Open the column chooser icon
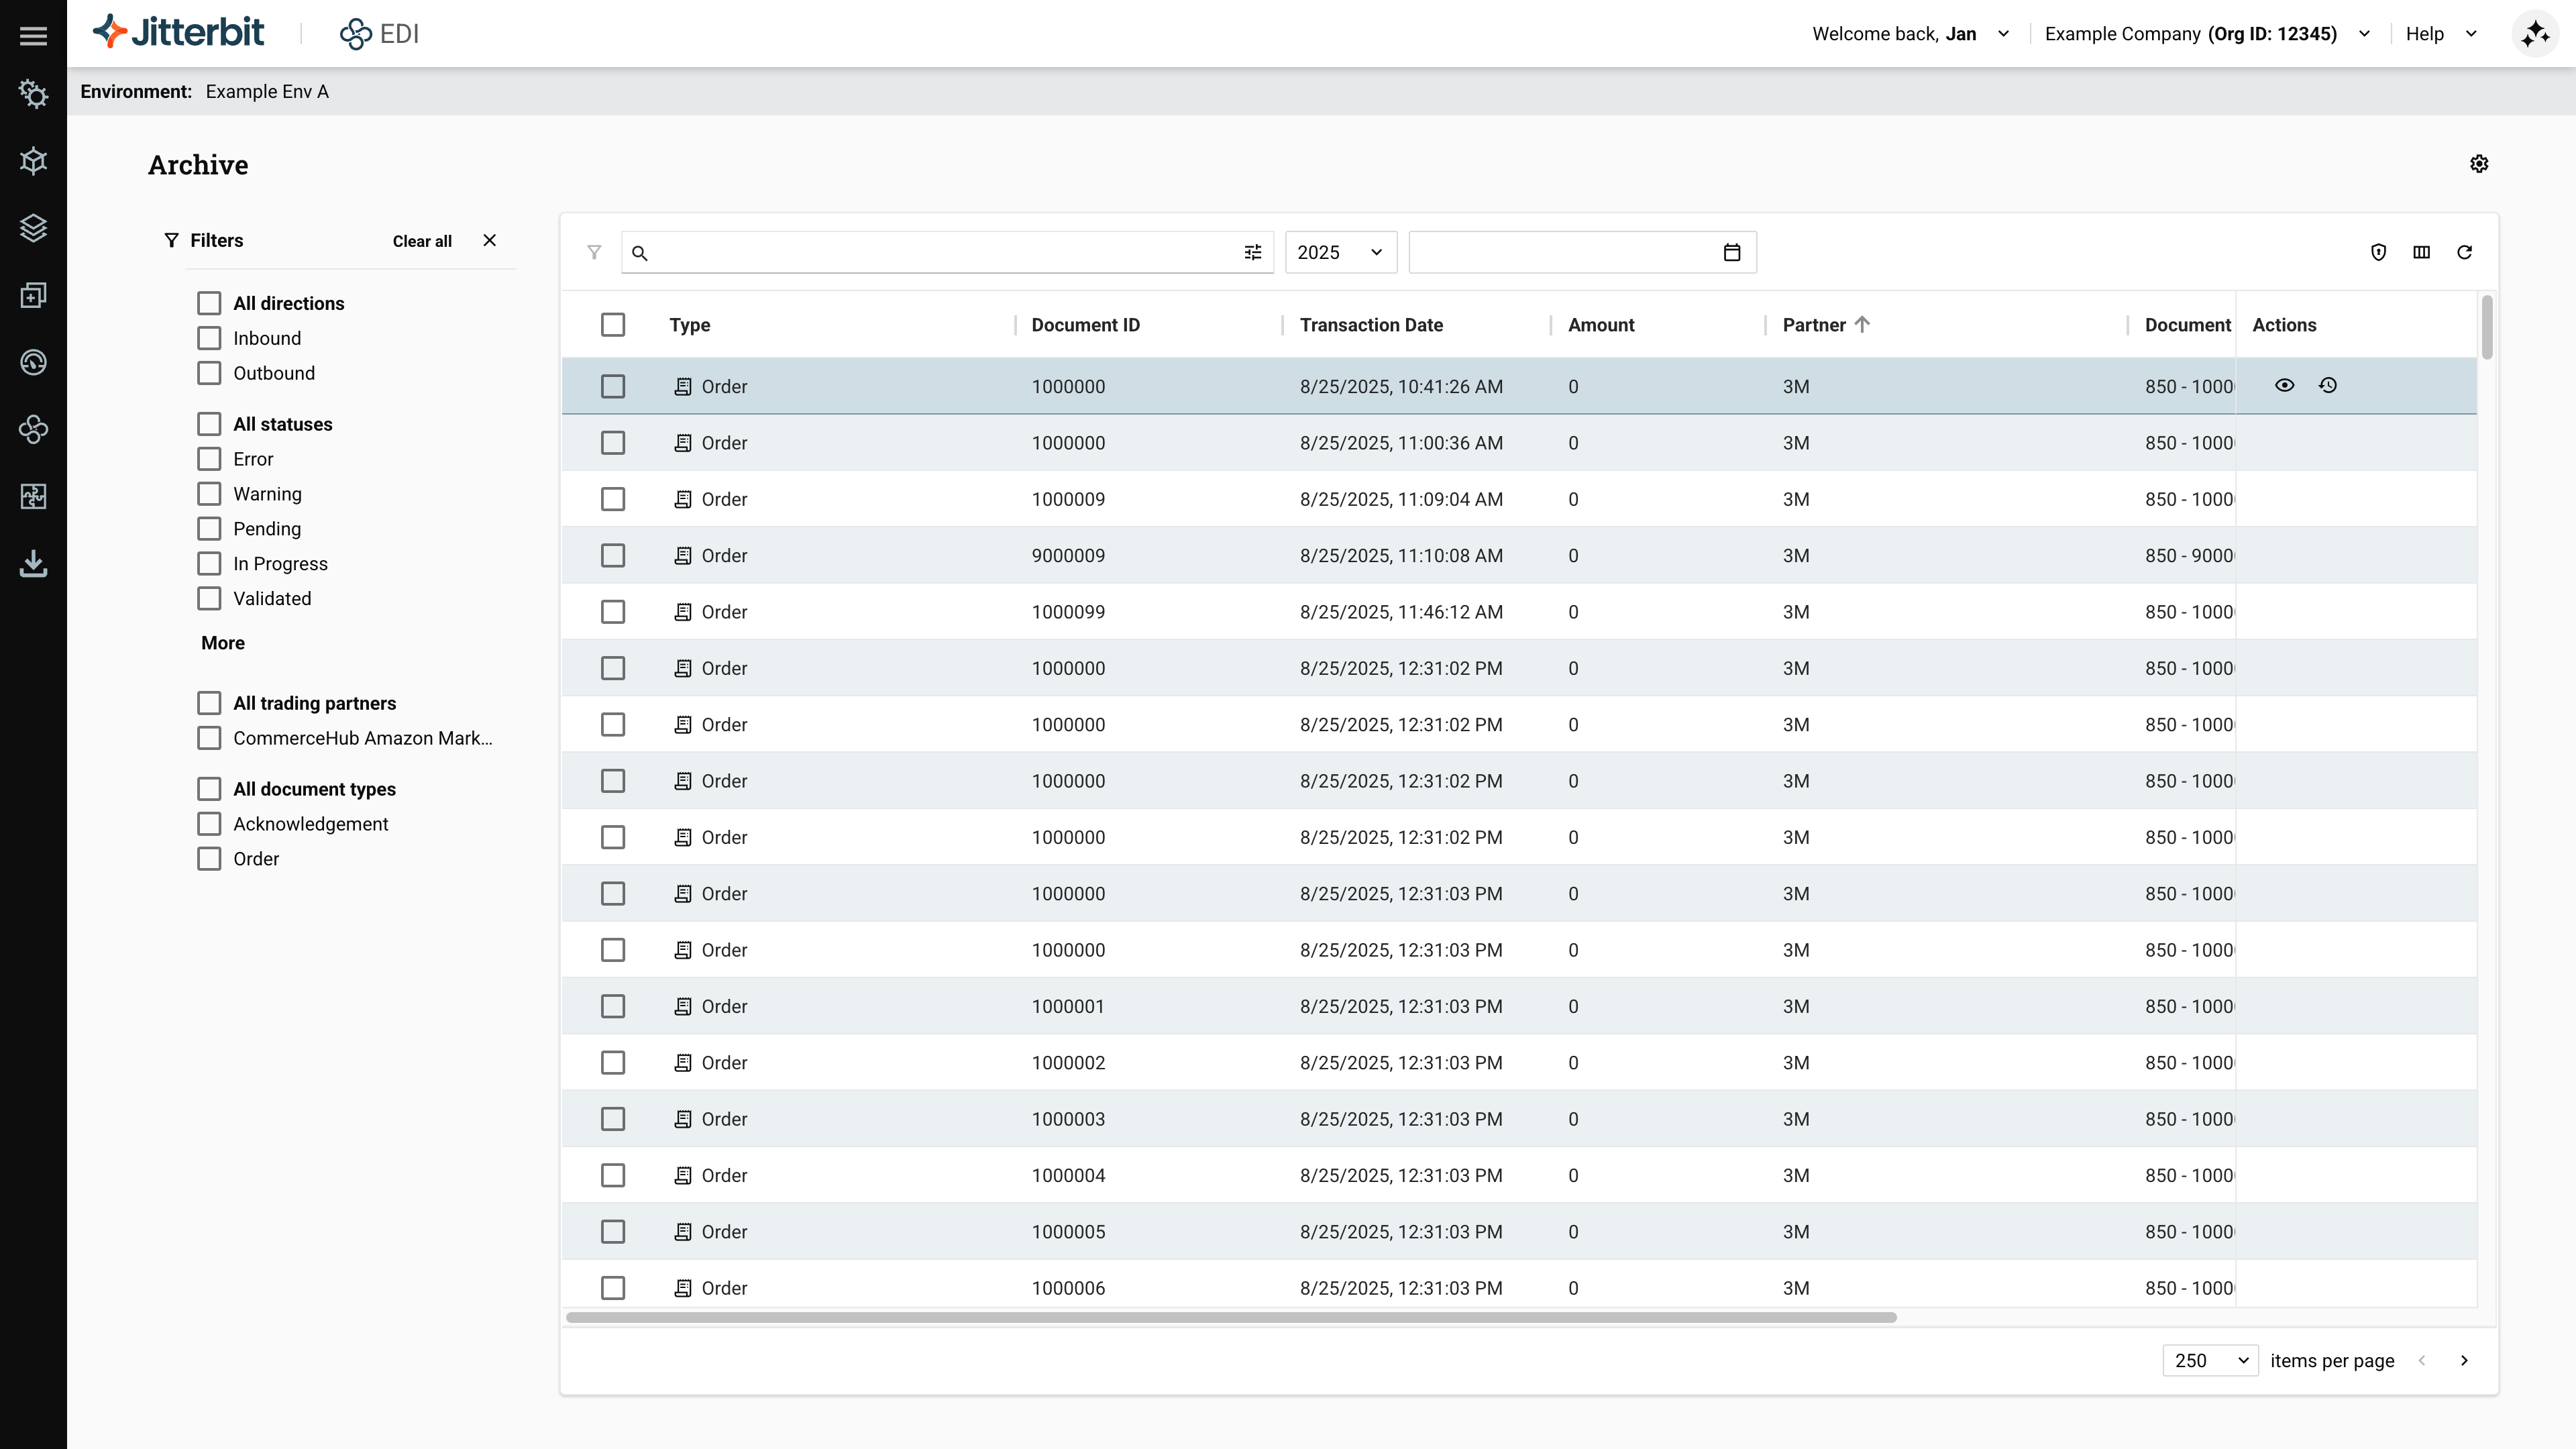 click(2421, 252)
